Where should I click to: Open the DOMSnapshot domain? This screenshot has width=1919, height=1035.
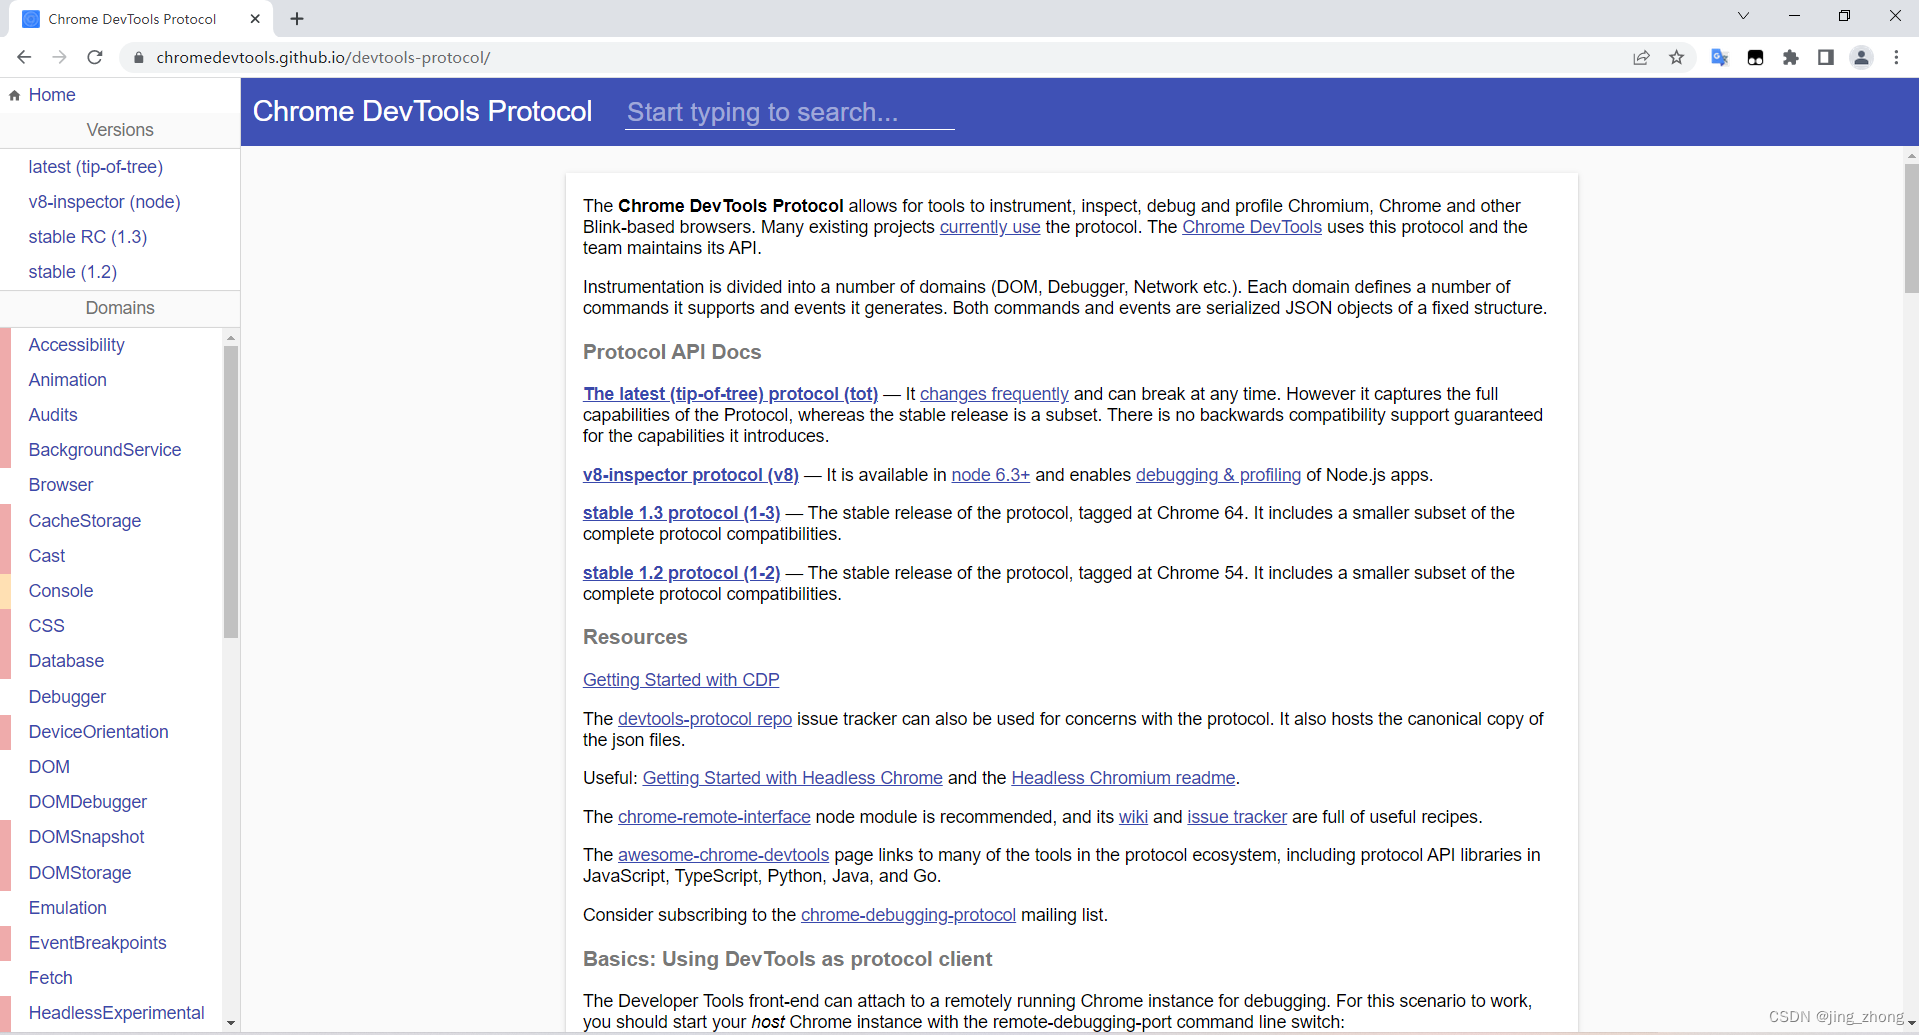[x=86, y=837]
